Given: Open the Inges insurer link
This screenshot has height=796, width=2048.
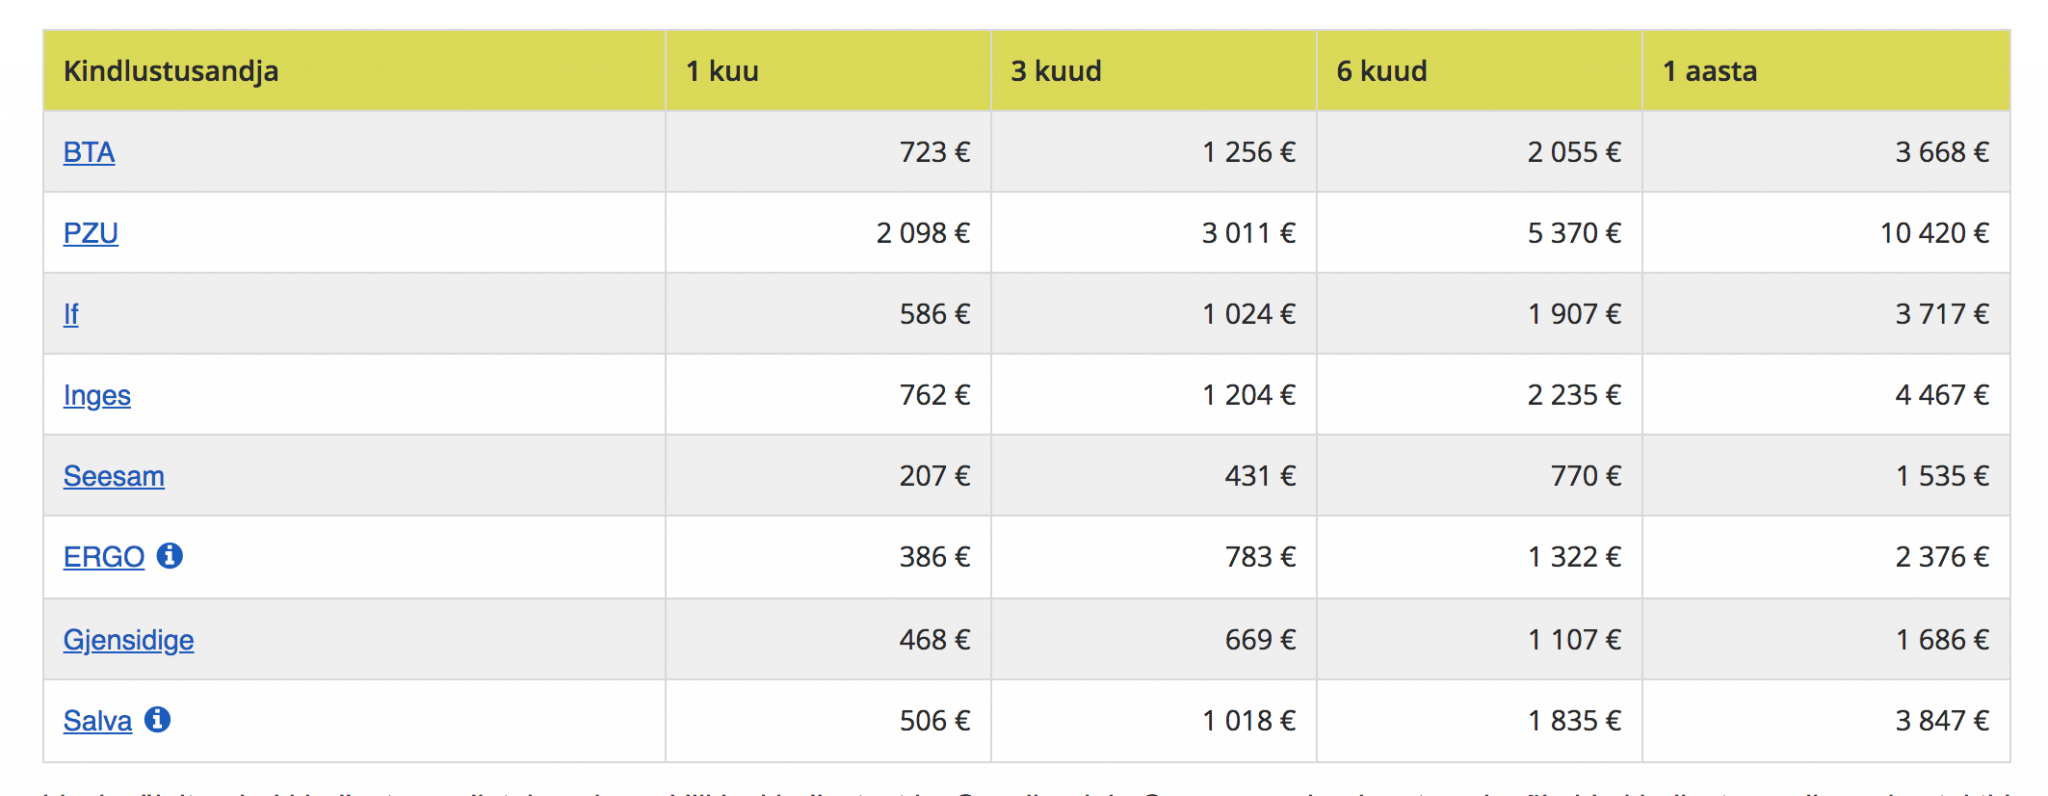Looking at the screenshot, I should [x=97, y=395].
